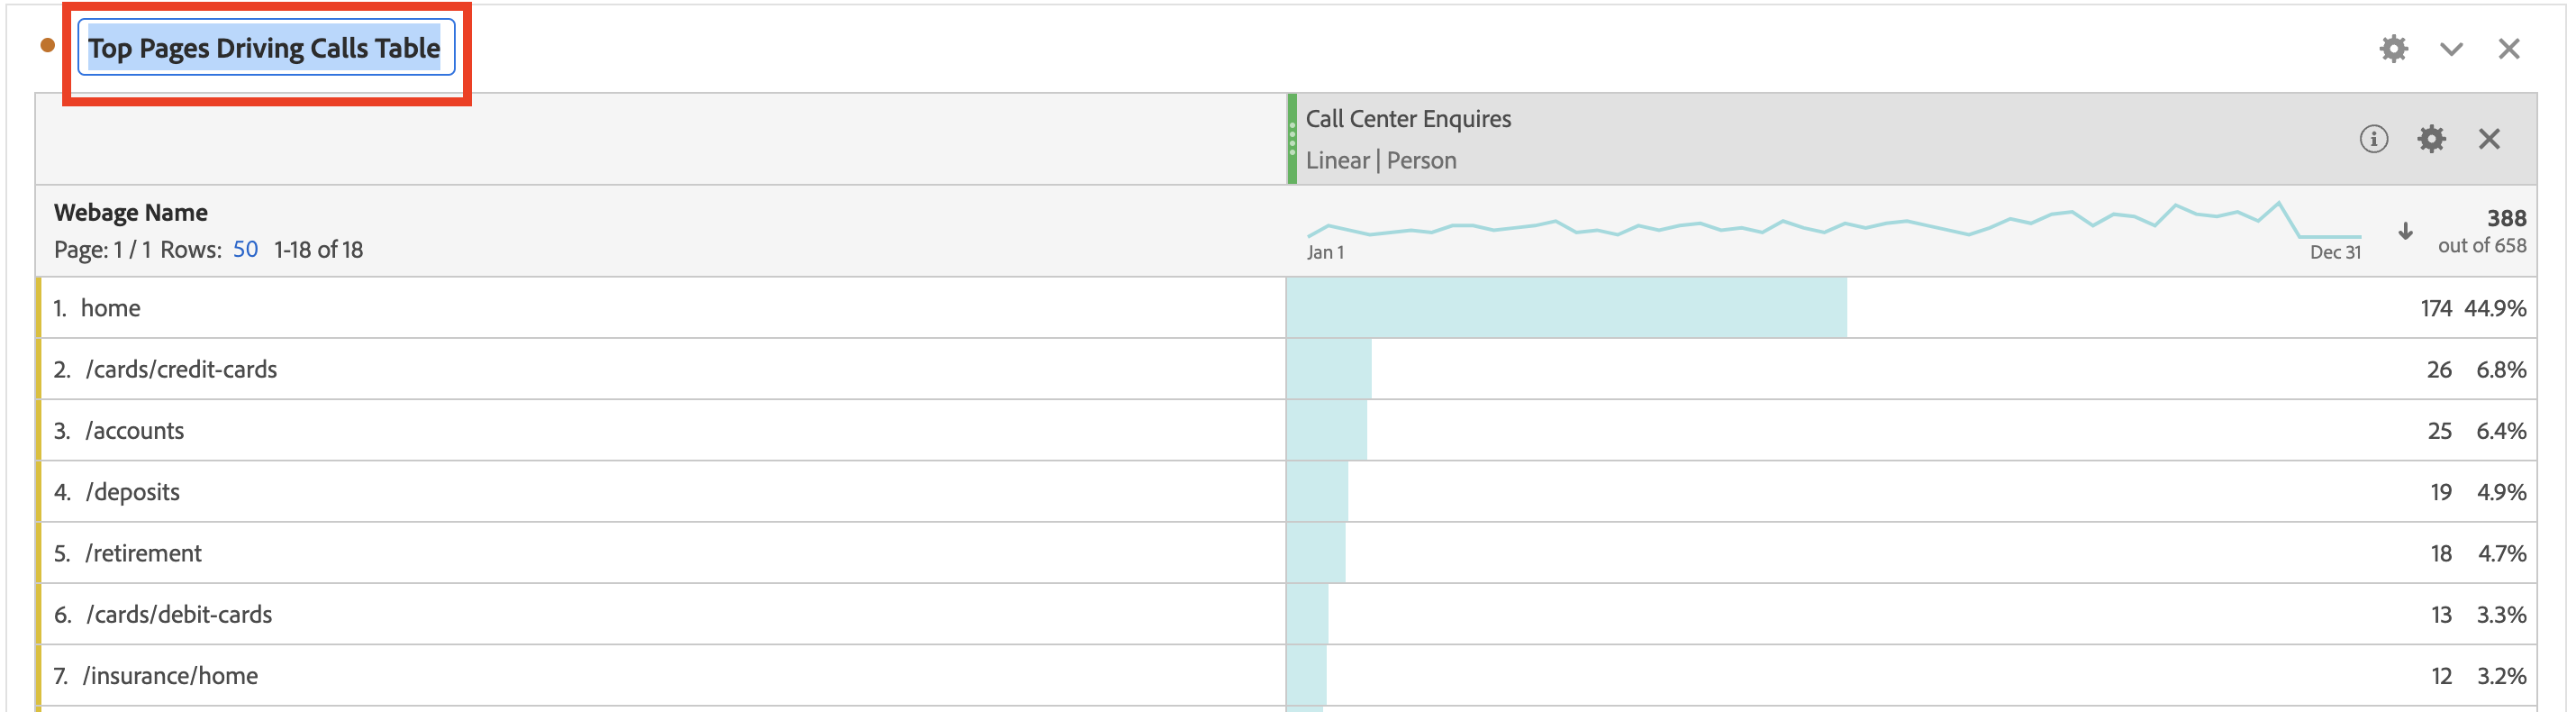The image size is (2576, 712).
Task: Click the 'out of 658' total label
Action: pos(2482,245)
